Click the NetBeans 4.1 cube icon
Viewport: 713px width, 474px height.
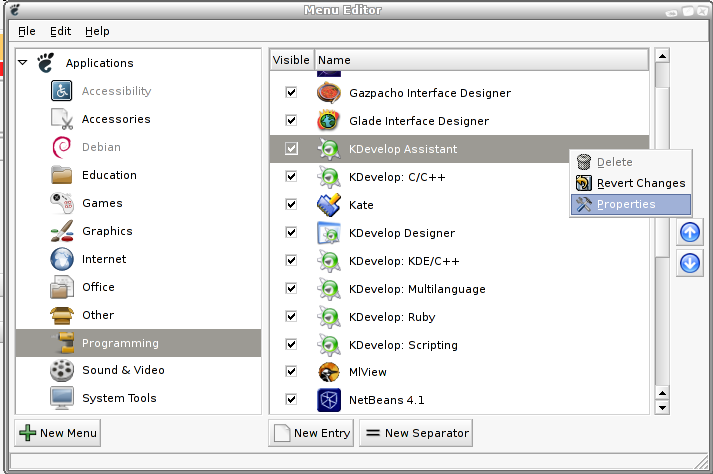pos(328,400)
